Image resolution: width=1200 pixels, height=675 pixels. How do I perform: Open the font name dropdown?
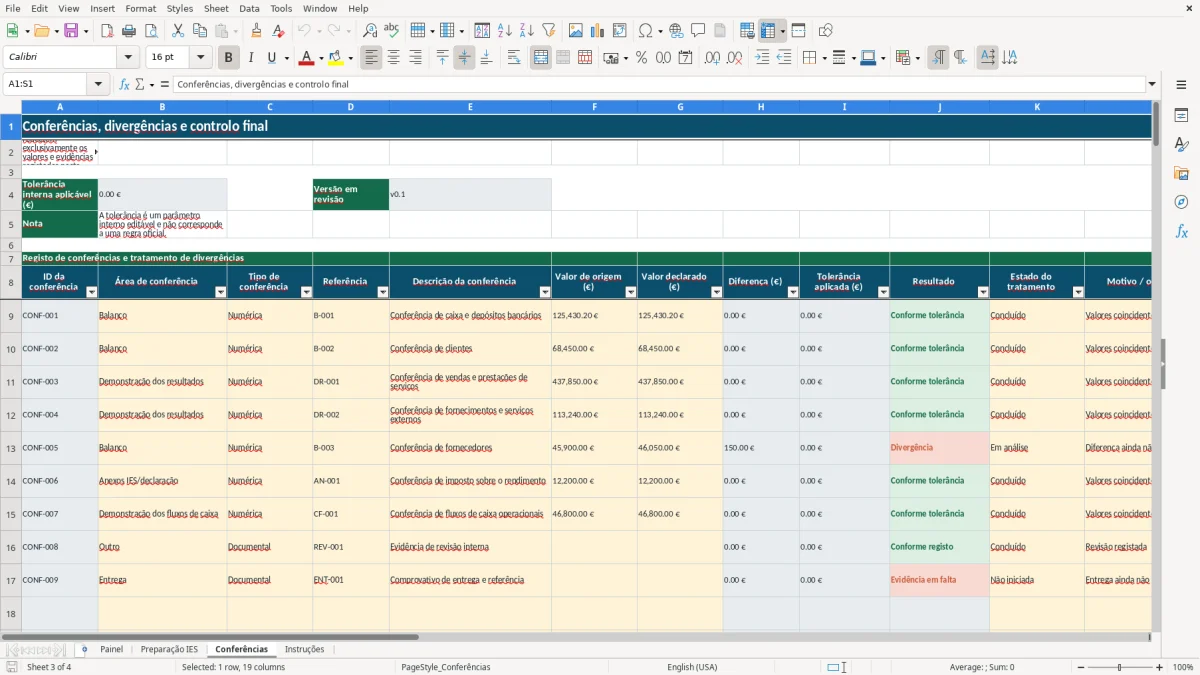coord(129,58)
